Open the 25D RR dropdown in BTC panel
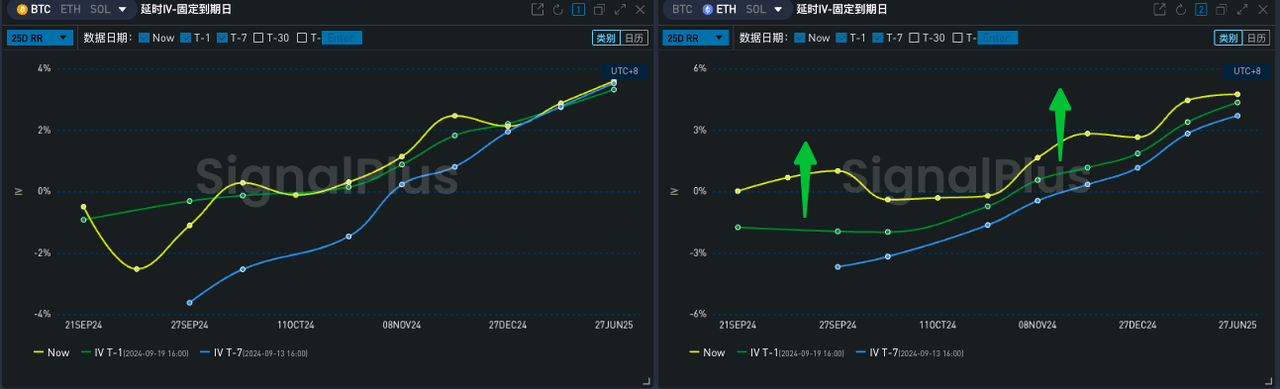The image size is (1280, 389). [x=40, y=38]
